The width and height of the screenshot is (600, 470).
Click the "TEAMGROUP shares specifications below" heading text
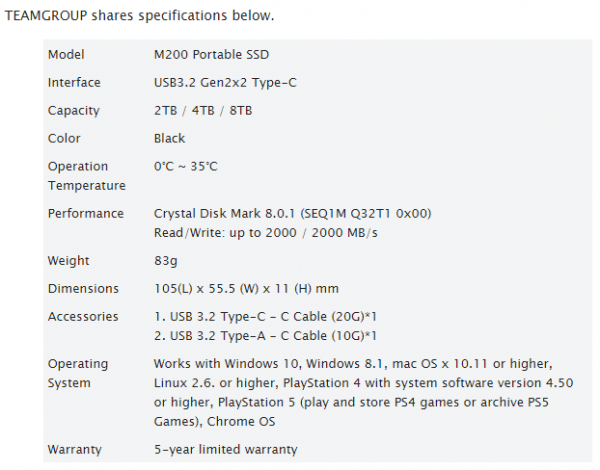[140, 17]
